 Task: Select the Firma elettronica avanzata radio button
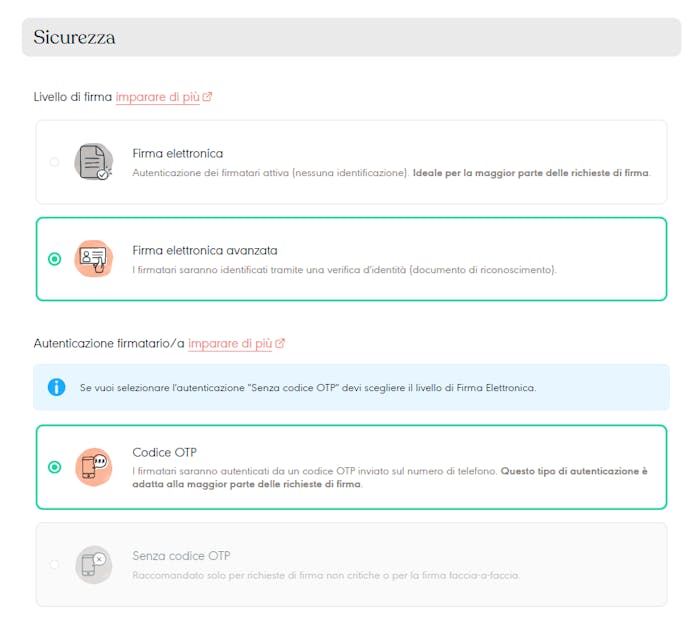(x=54, y=259)
